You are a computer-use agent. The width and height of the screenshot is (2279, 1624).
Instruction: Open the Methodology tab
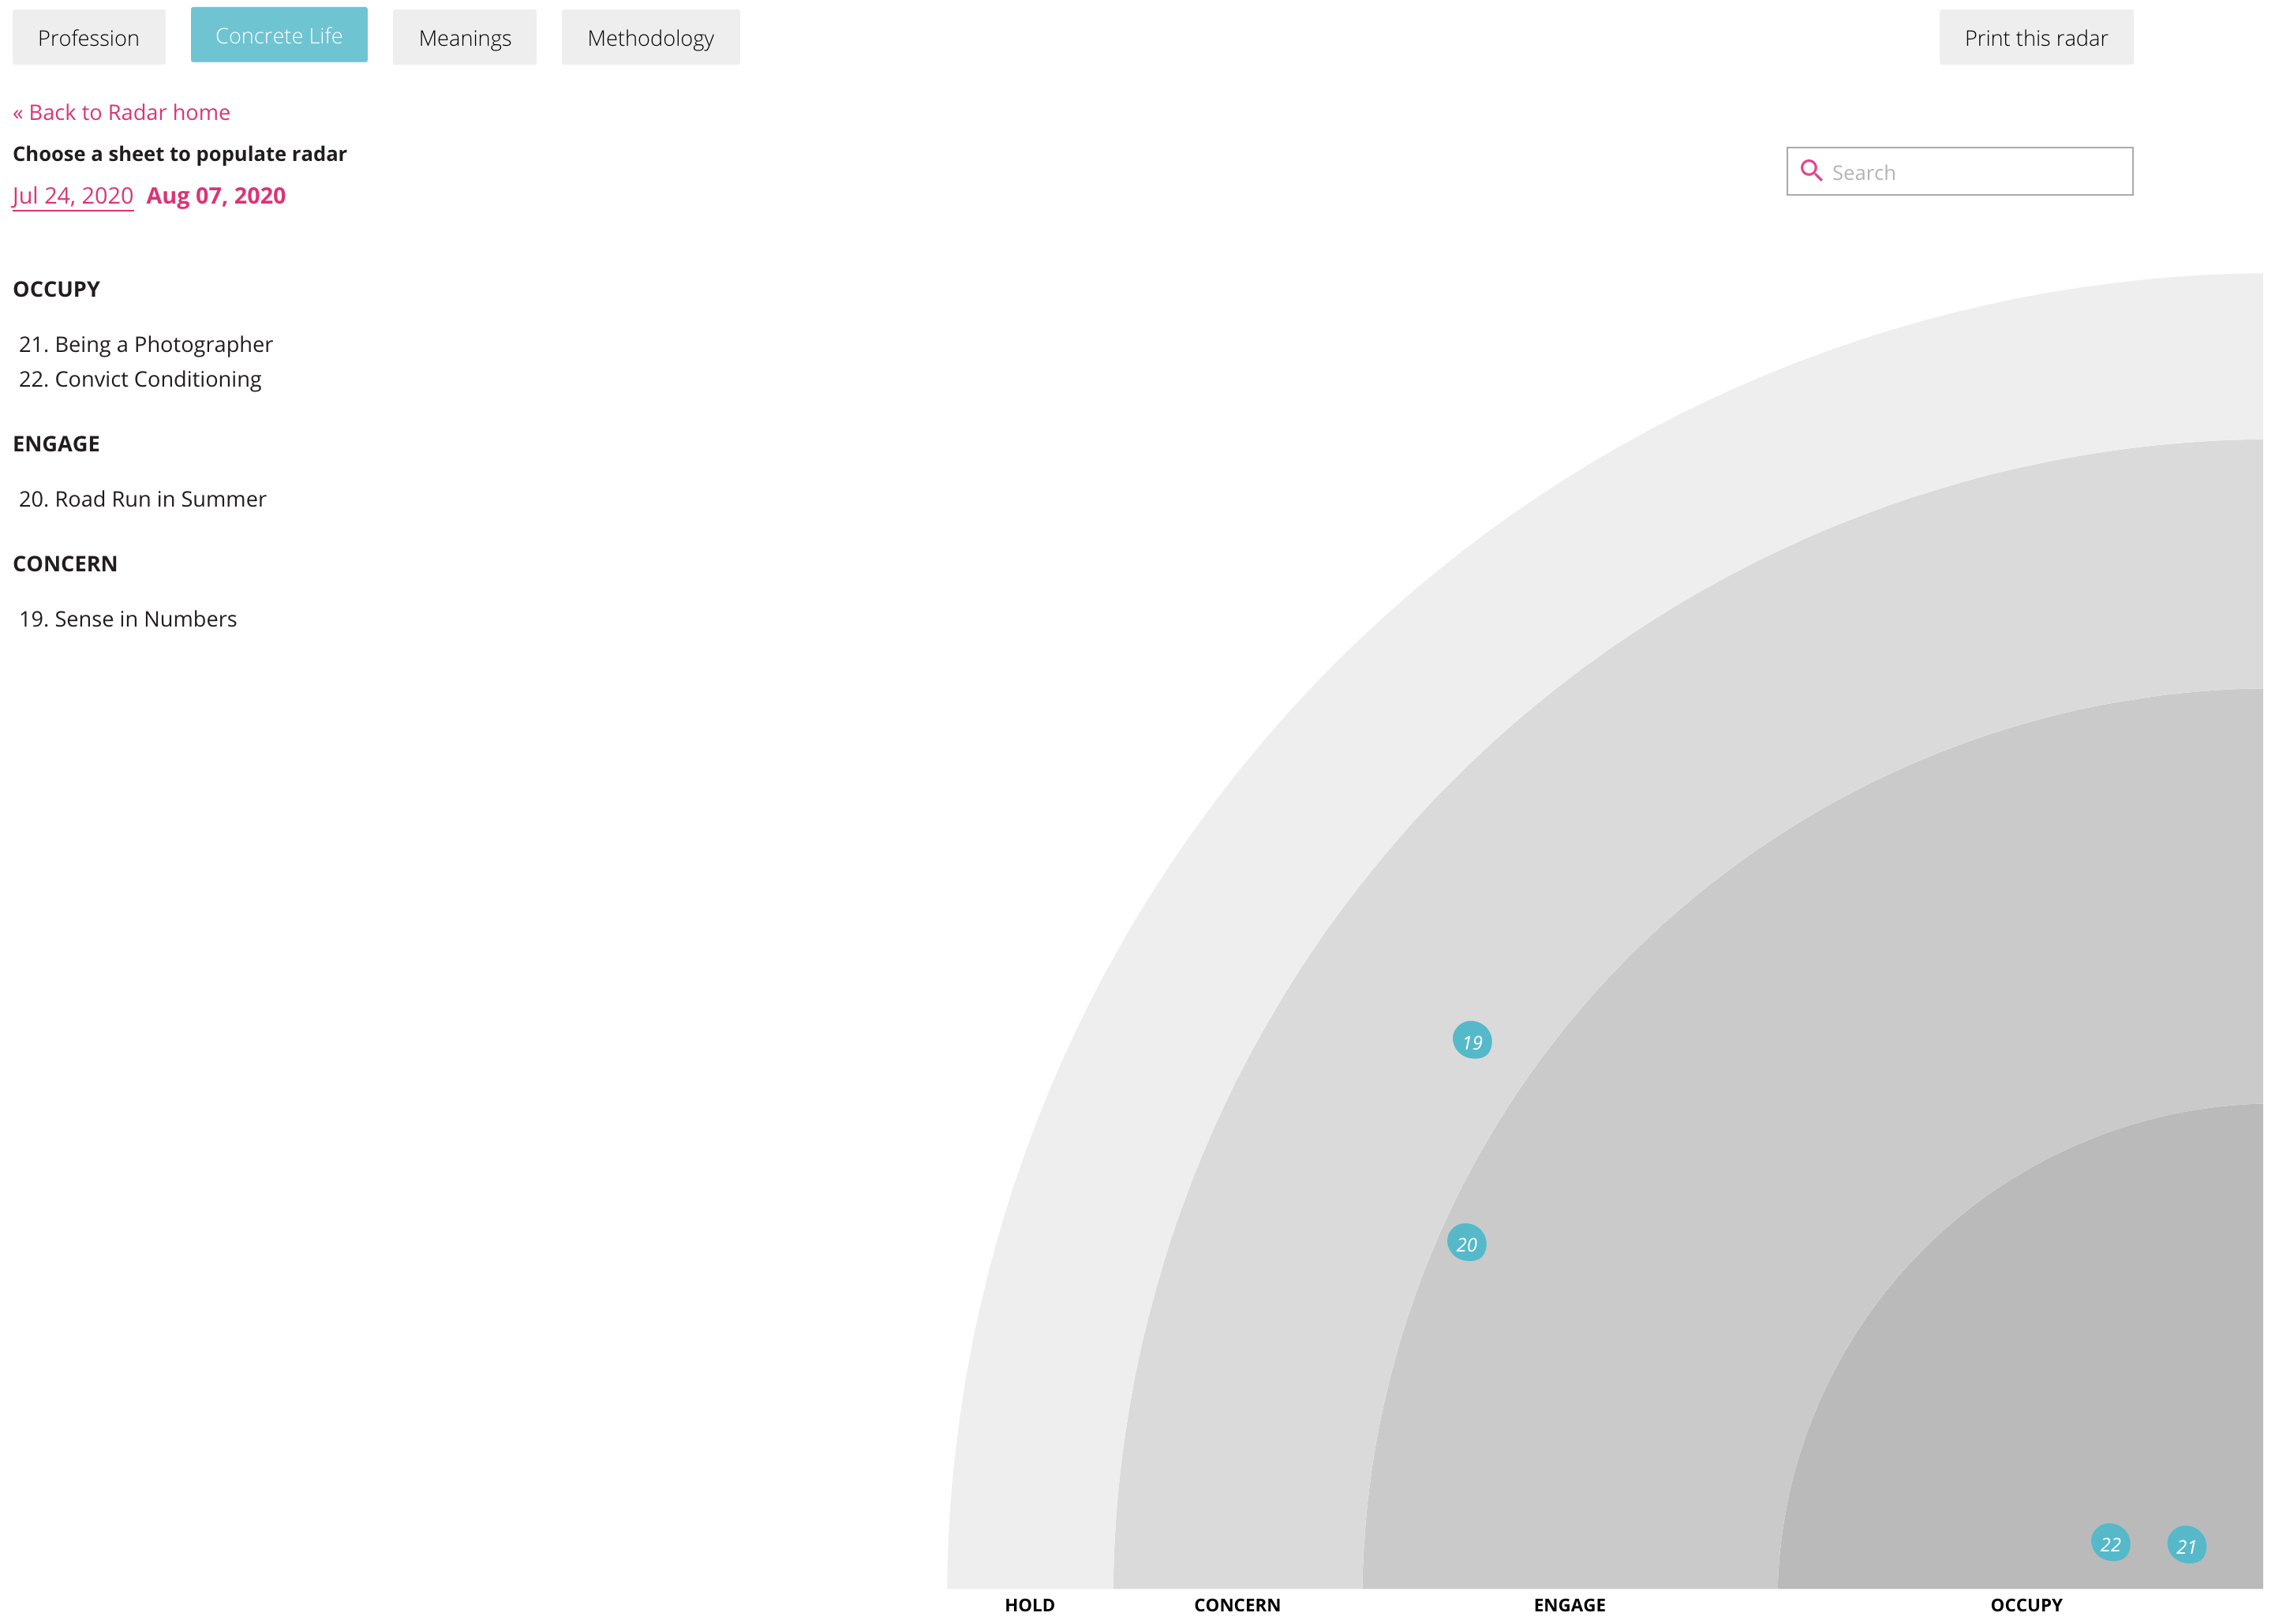click(650, 38)
